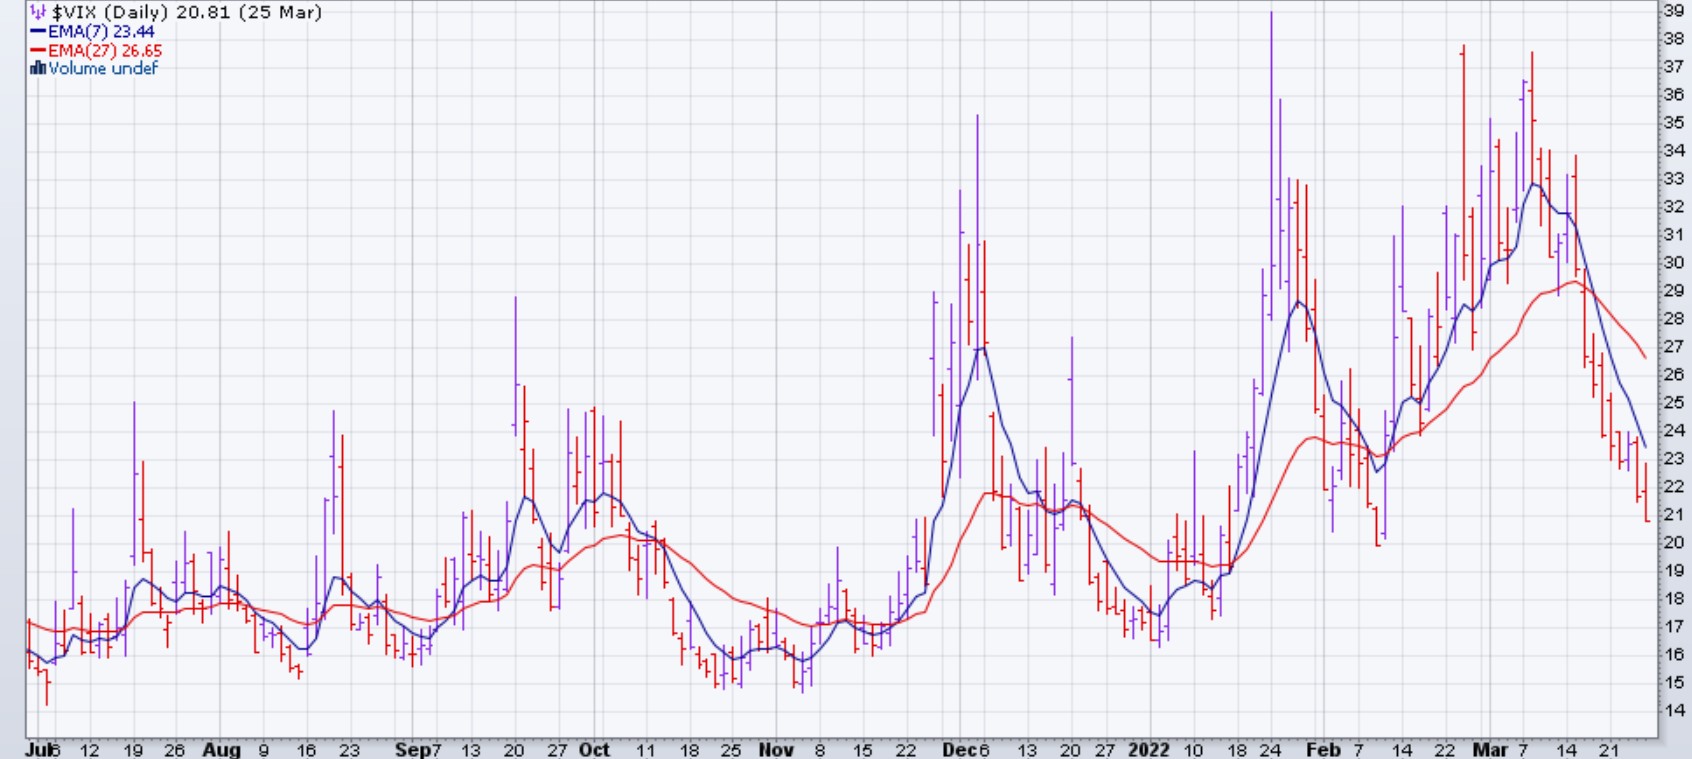Select the Mar label on date axis
The height and width of the screenshot is (759, 1692).
[x=1489, y=749]
